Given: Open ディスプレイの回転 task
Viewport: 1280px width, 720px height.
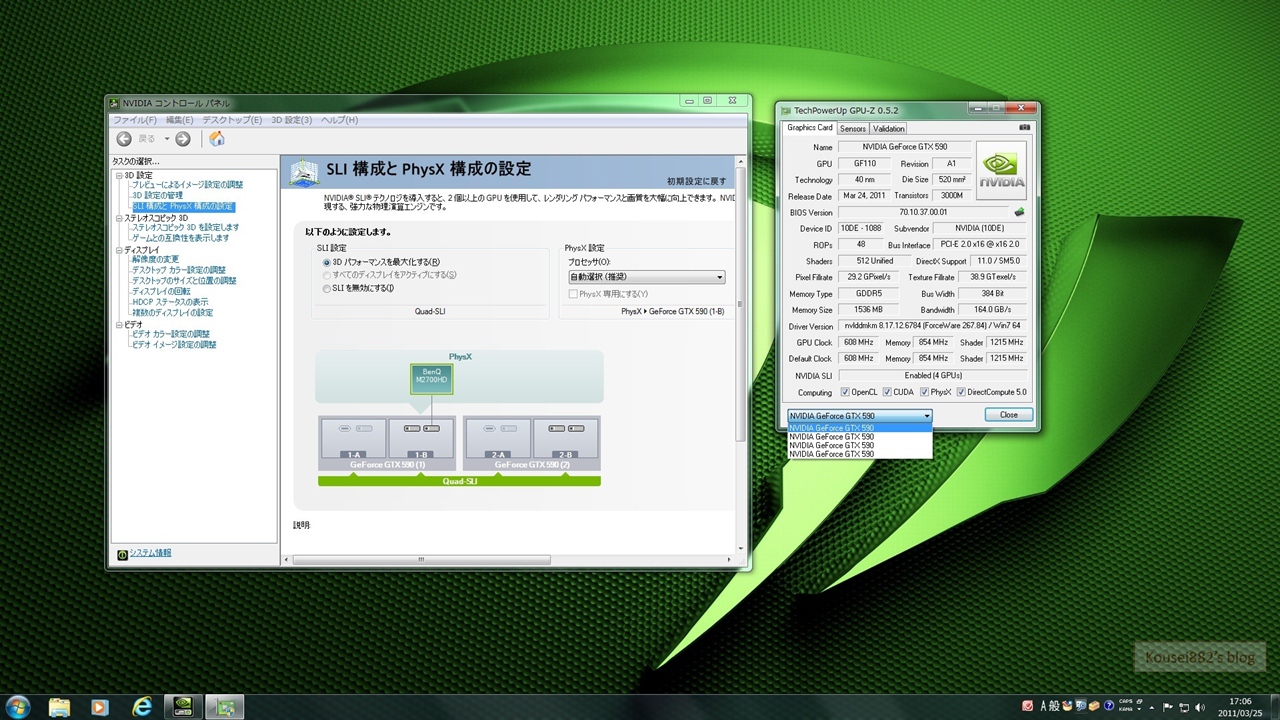Looking at the screenshot, I should (161, 291).
